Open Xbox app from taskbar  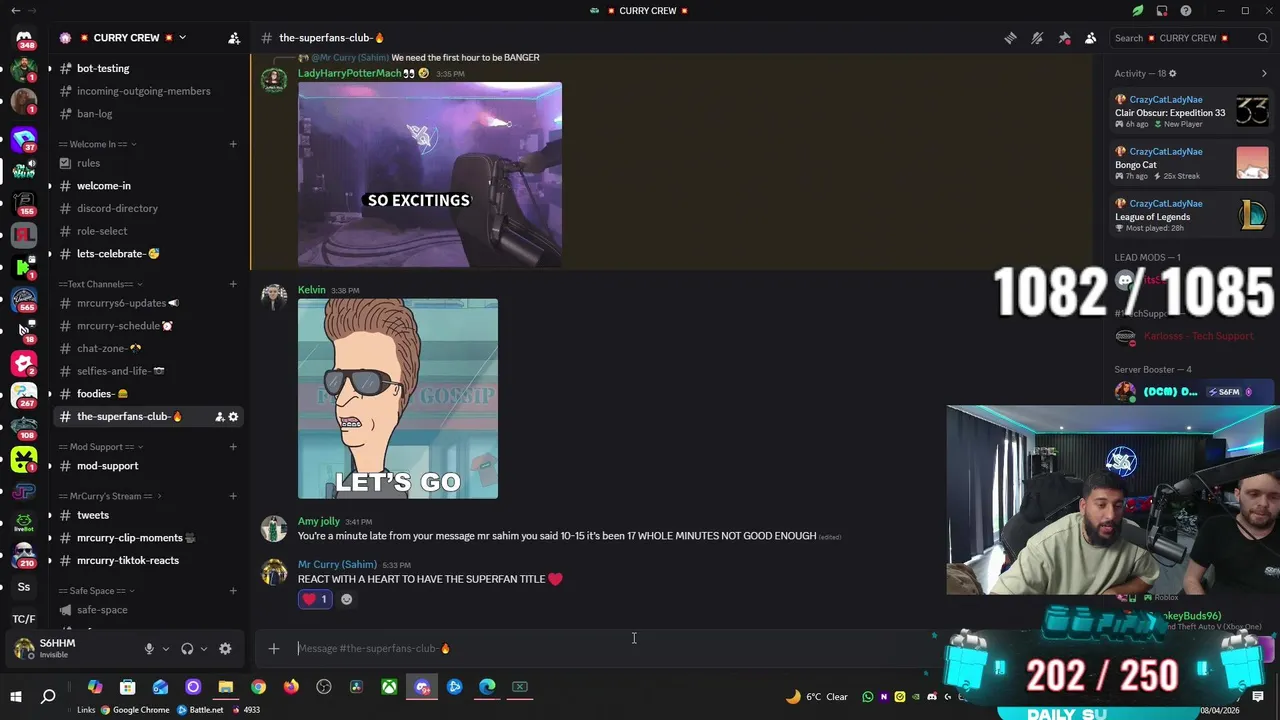click(389, 687)
